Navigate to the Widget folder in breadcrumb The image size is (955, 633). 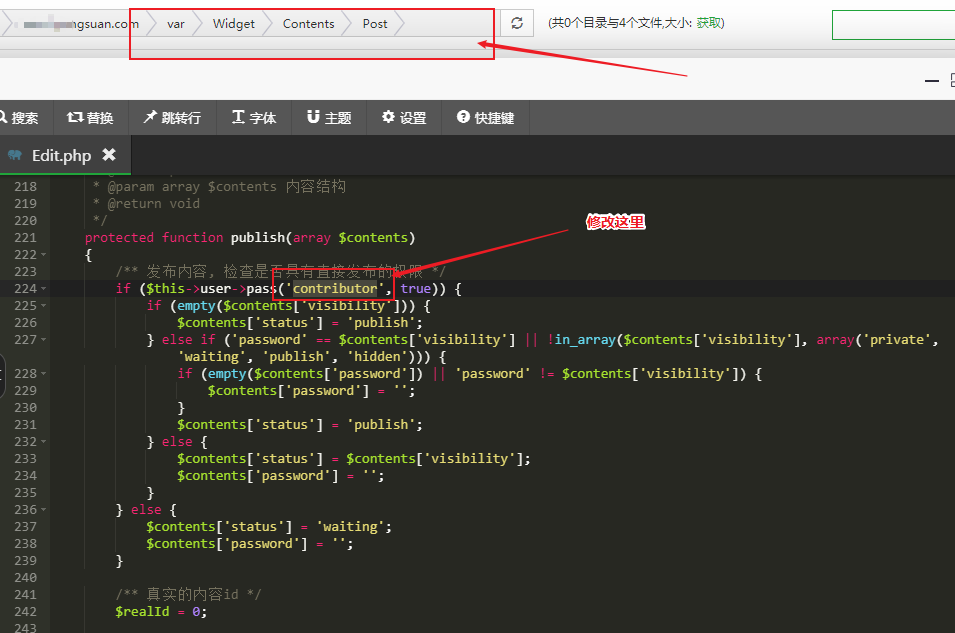pyautogui.click(x=233, y=23)
